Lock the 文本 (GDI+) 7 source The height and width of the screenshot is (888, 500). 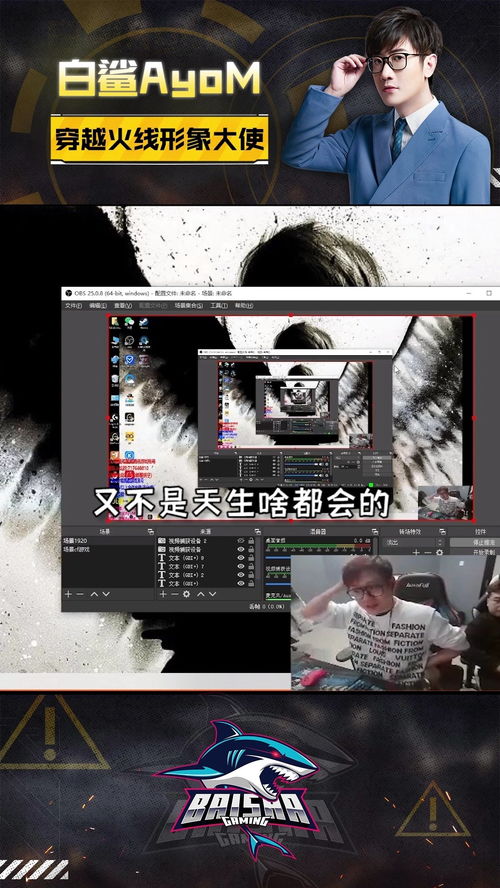(x=251, y=566)
